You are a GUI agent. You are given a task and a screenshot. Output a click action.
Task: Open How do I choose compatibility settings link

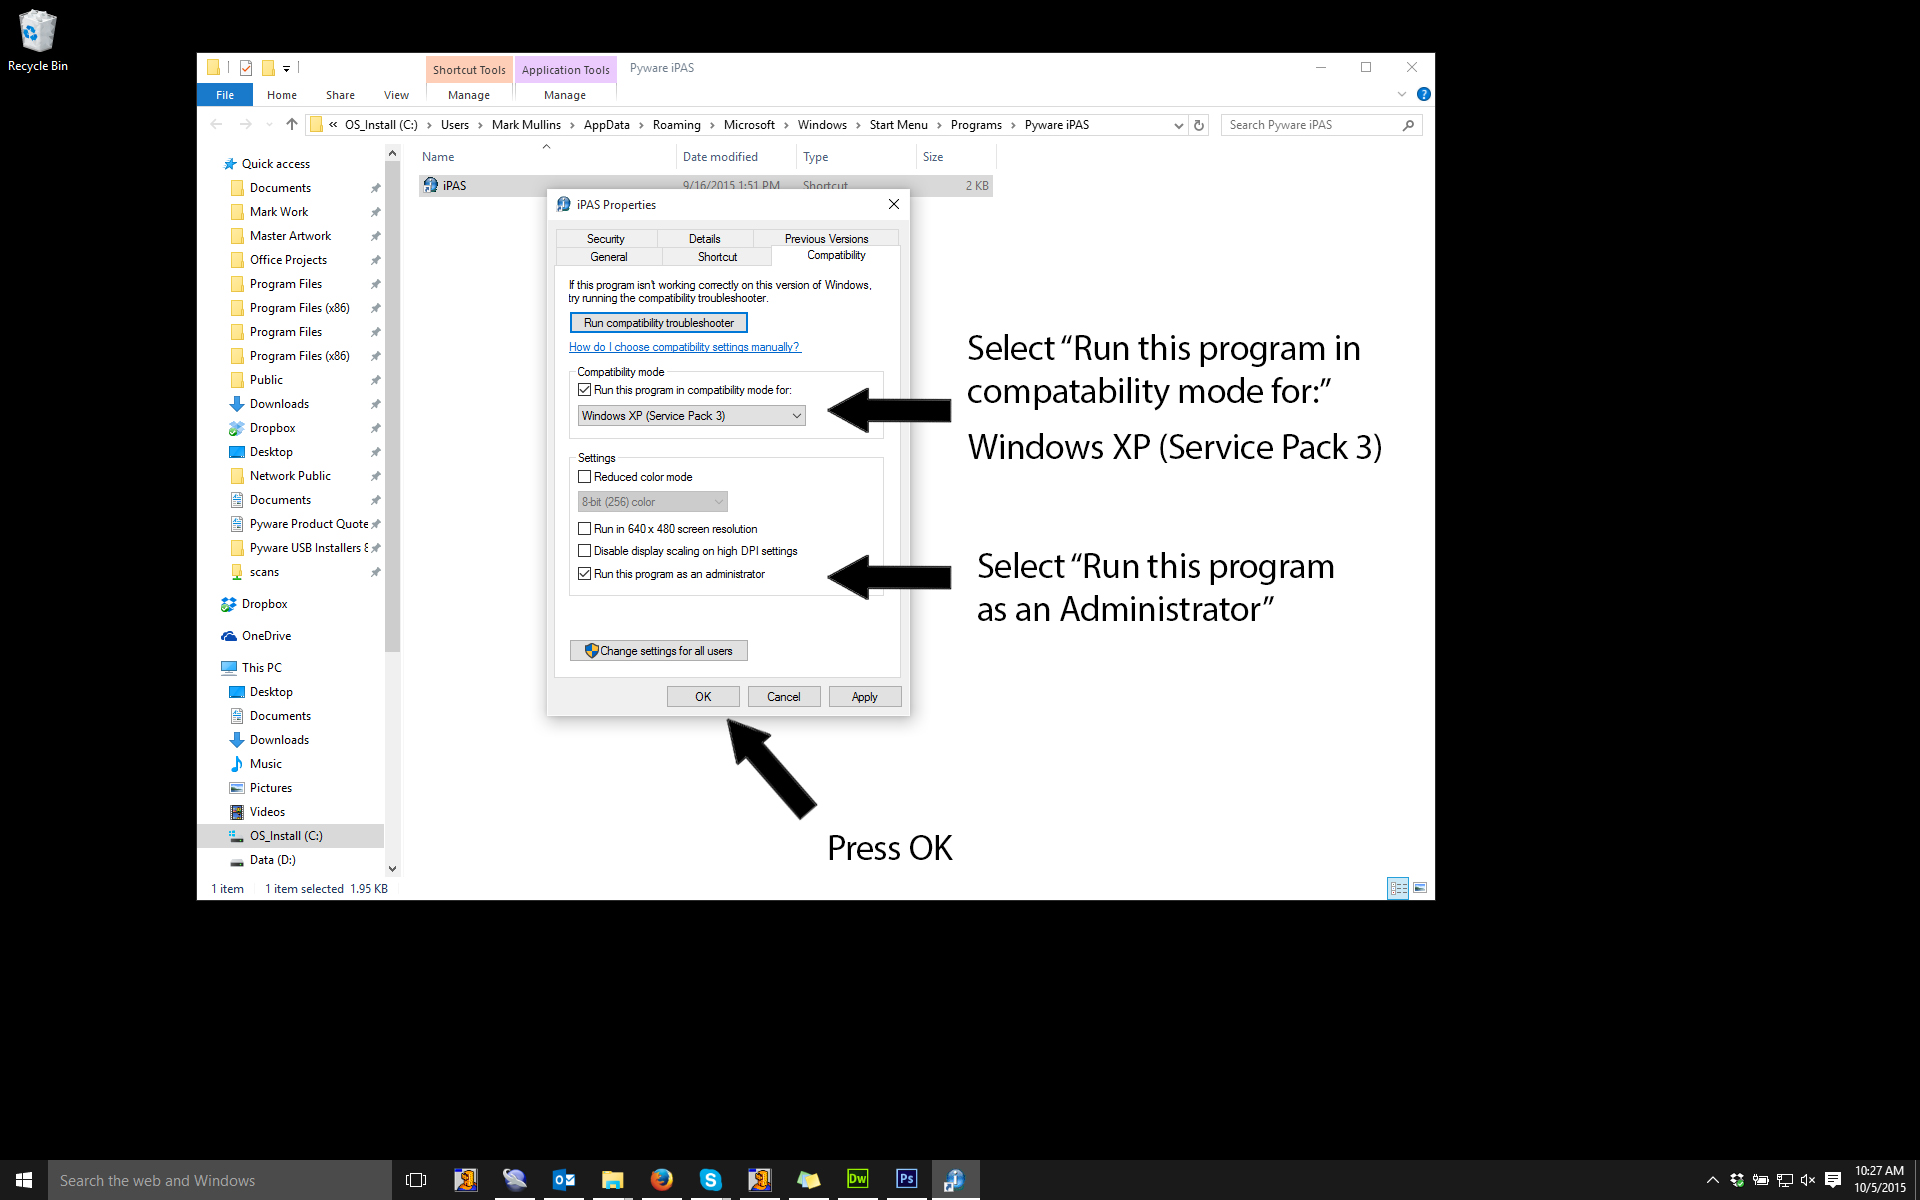(685, 347)
